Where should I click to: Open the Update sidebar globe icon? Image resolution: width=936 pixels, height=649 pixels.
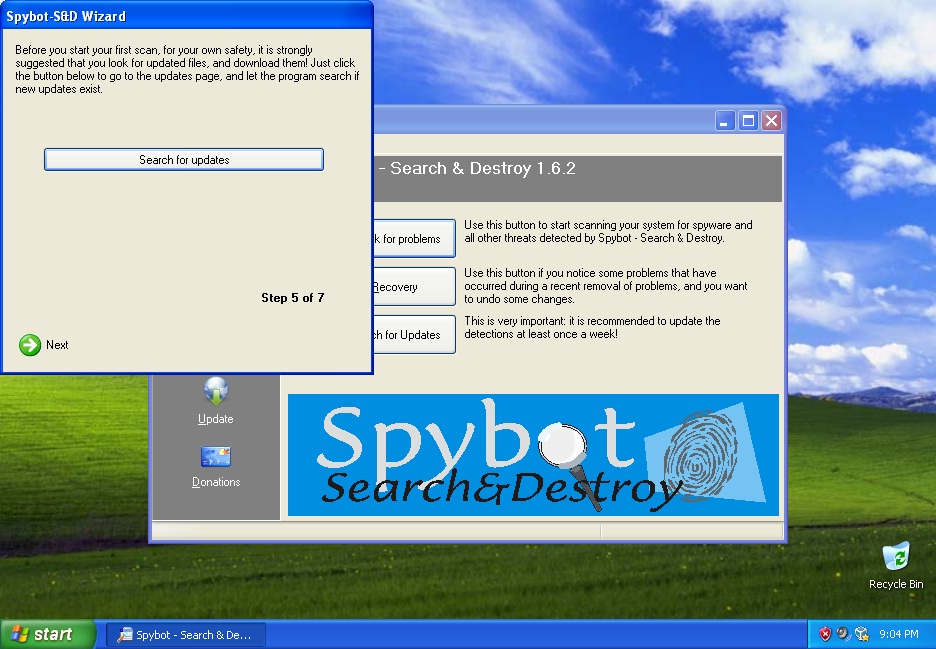pyautogui.click(x=215, y=391)
